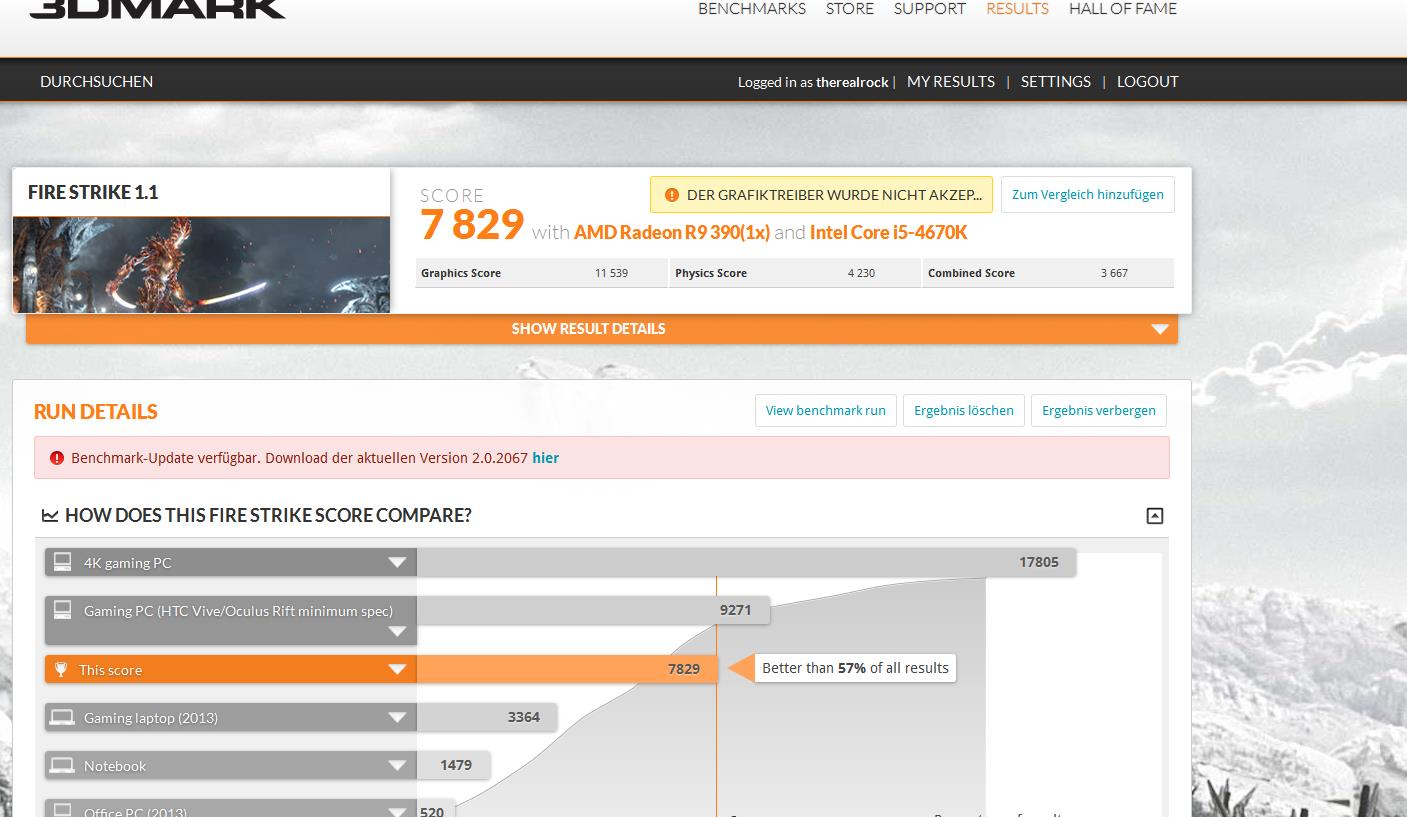Expand Gaming PC HTC Vive row arrow
Image resolution: width=1407 pixels, height=817 pixels.
397,631
